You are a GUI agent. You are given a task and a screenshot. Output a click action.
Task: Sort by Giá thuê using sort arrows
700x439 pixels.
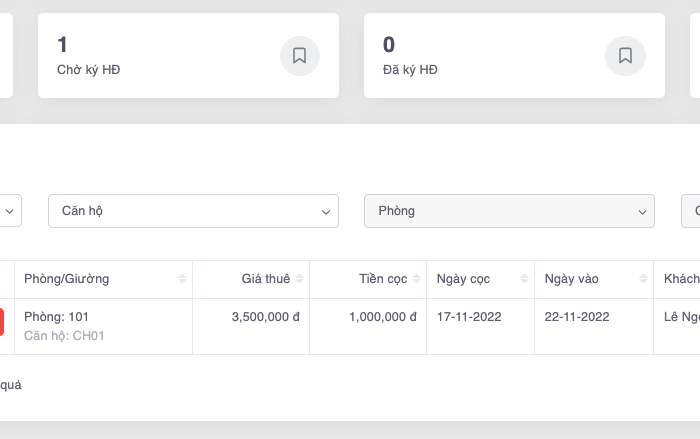(x=300, y=279)
